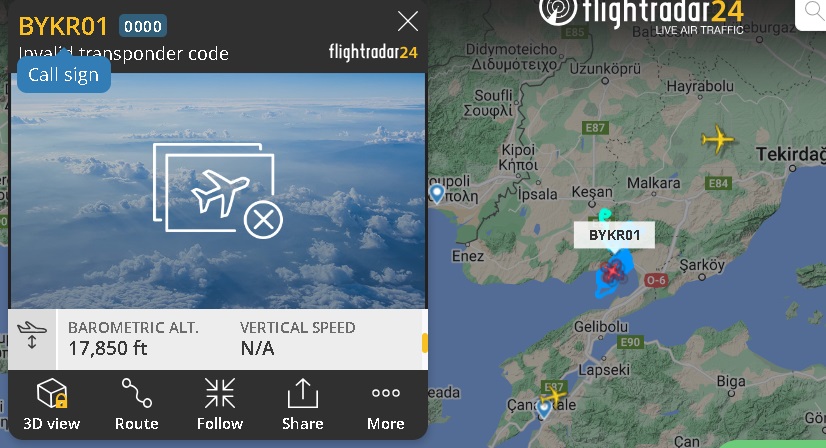Follow the BYKR01 aircraft
This screenshot has height=448, width=826.
click(x=220, y=404)
